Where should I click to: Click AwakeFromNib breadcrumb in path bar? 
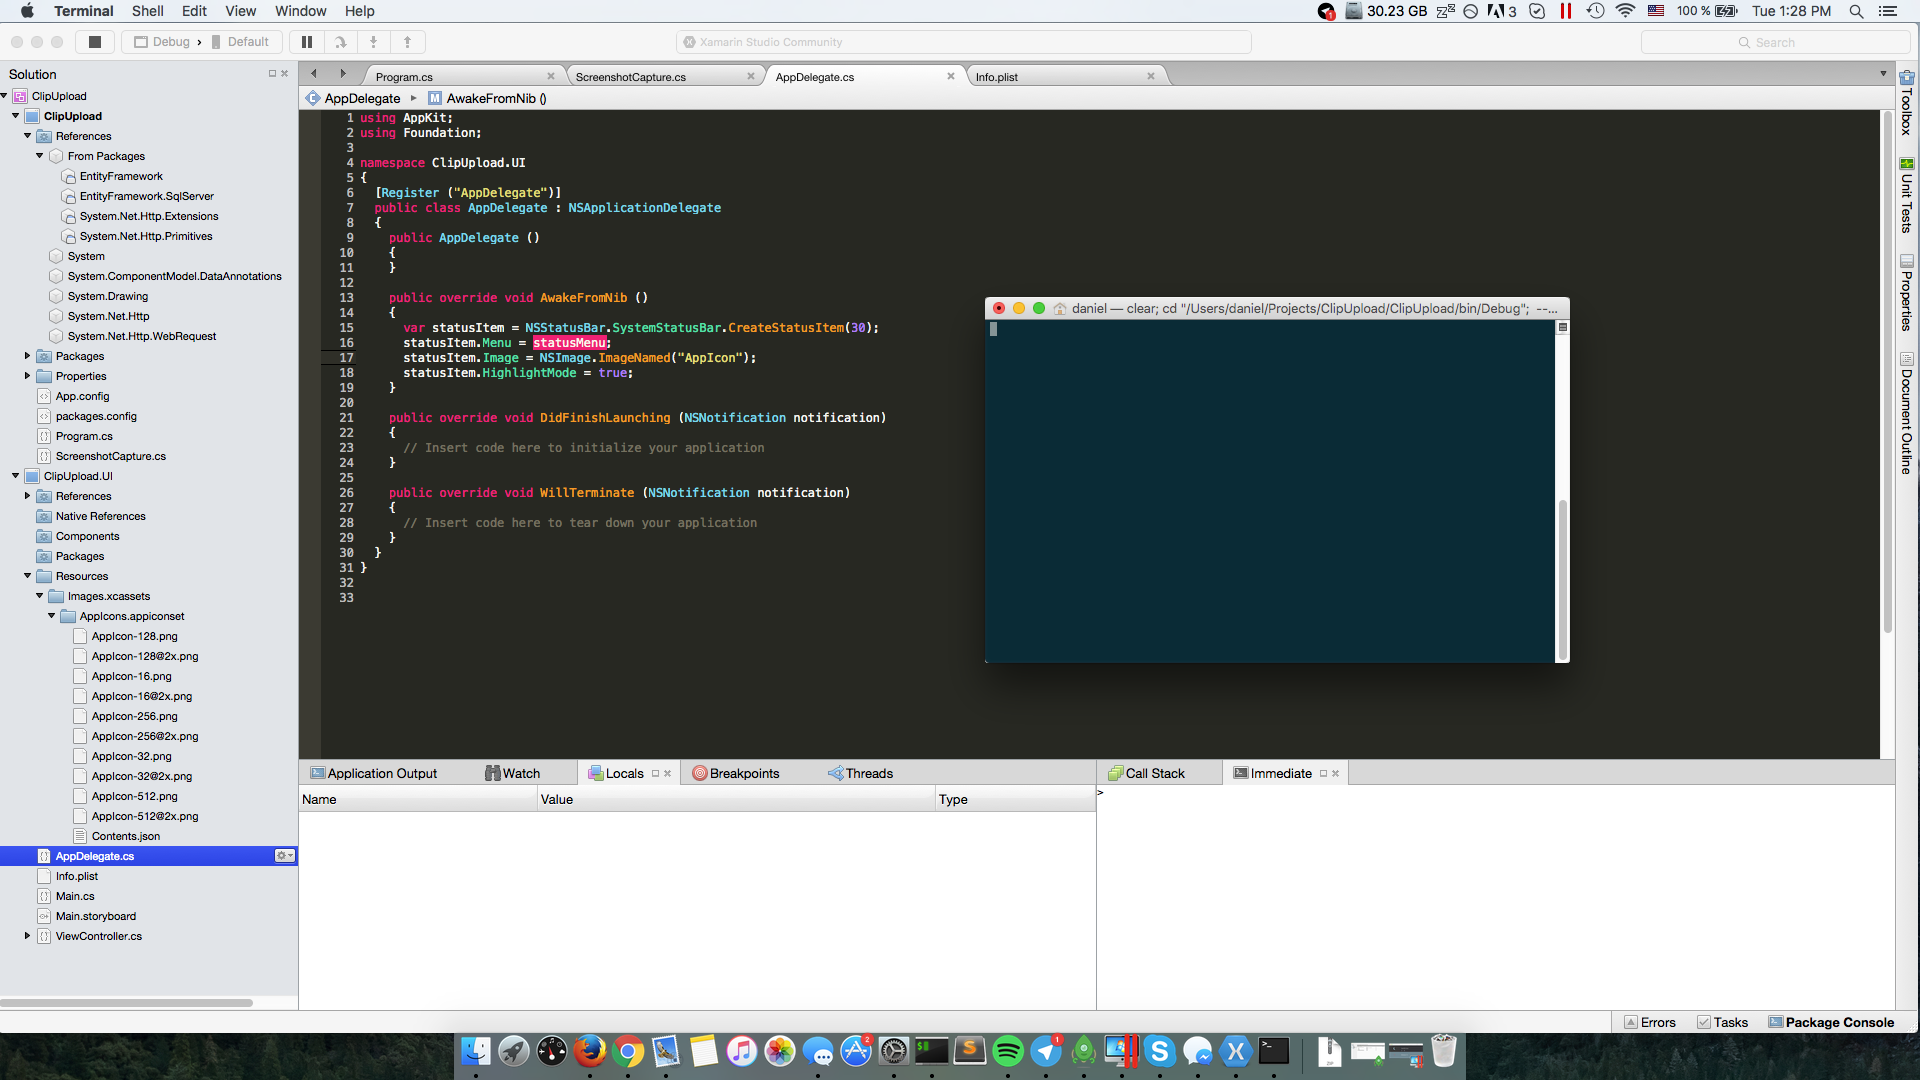click(x=488, y=98)
